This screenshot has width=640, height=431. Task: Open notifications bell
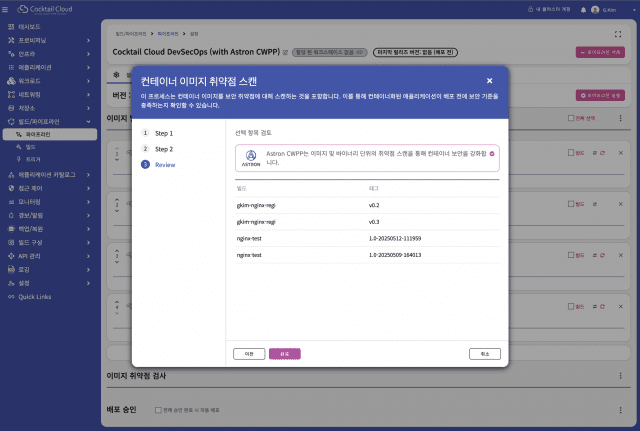pos(583,10)
